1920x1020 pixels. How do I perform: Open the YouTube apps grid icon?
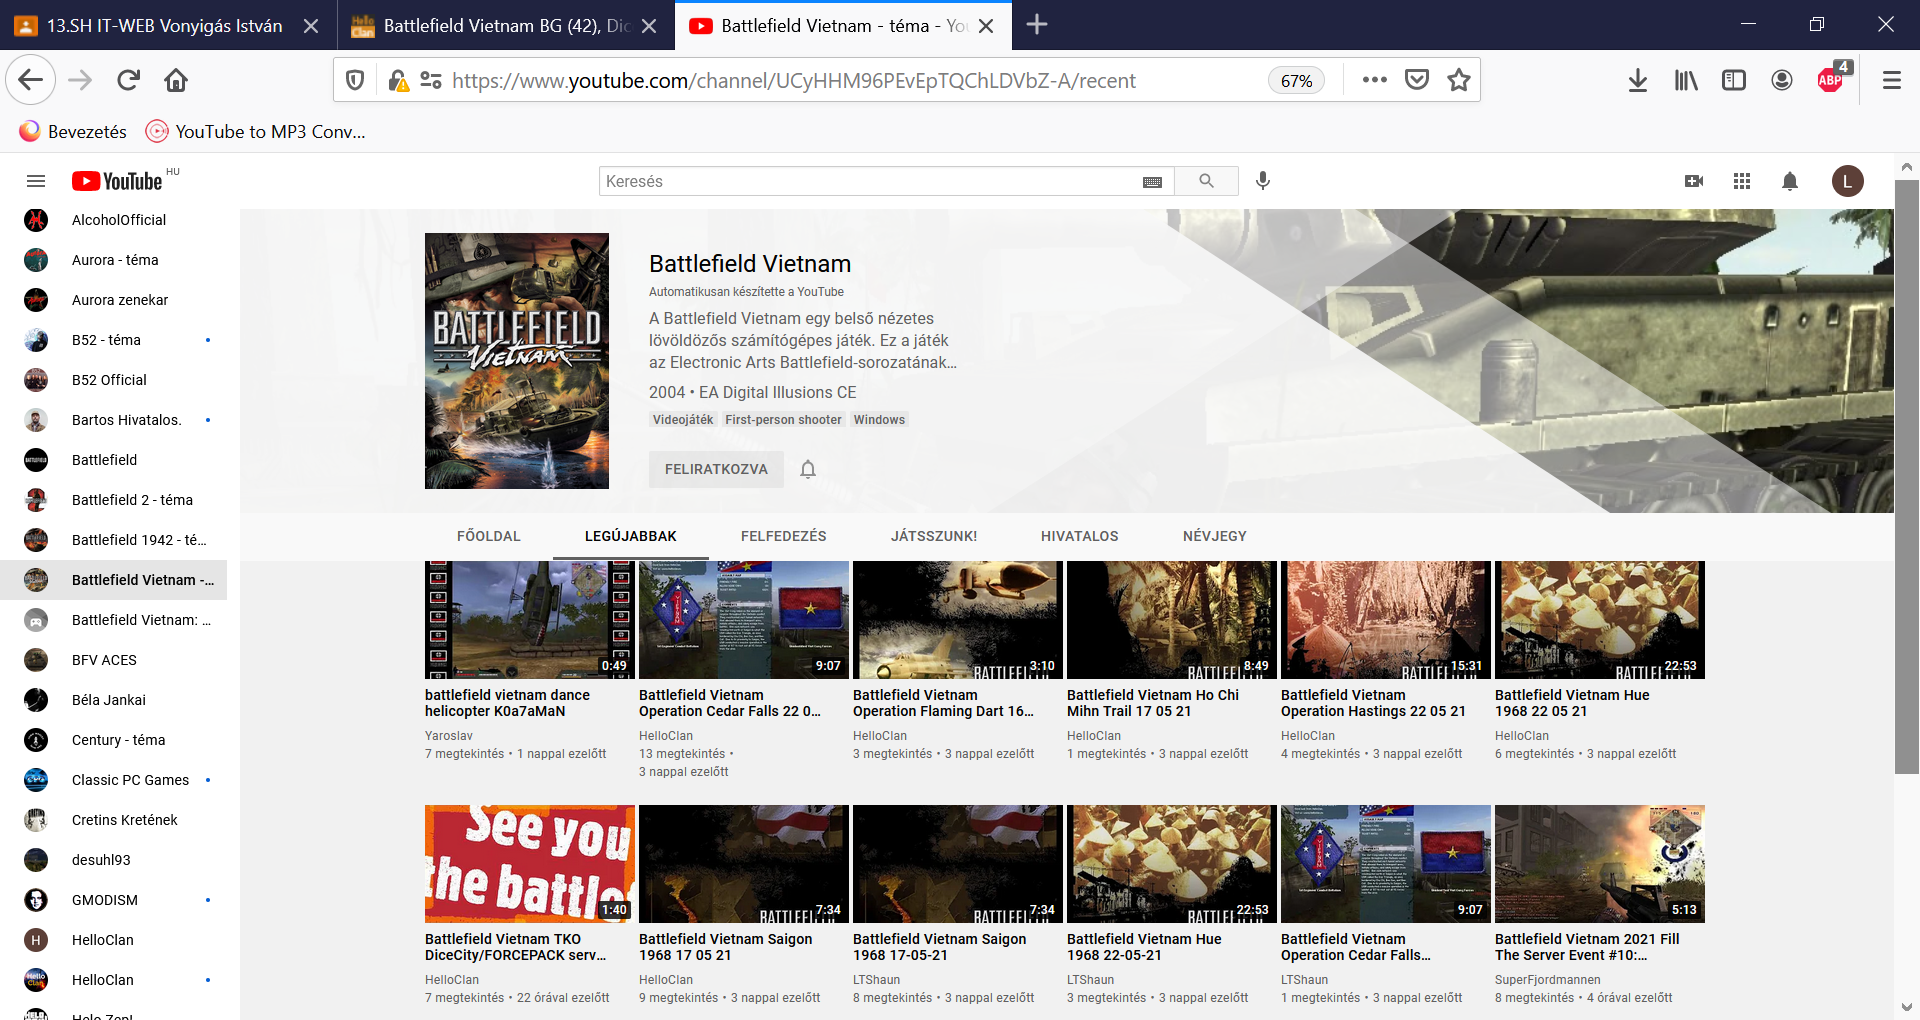point(1742,181)
